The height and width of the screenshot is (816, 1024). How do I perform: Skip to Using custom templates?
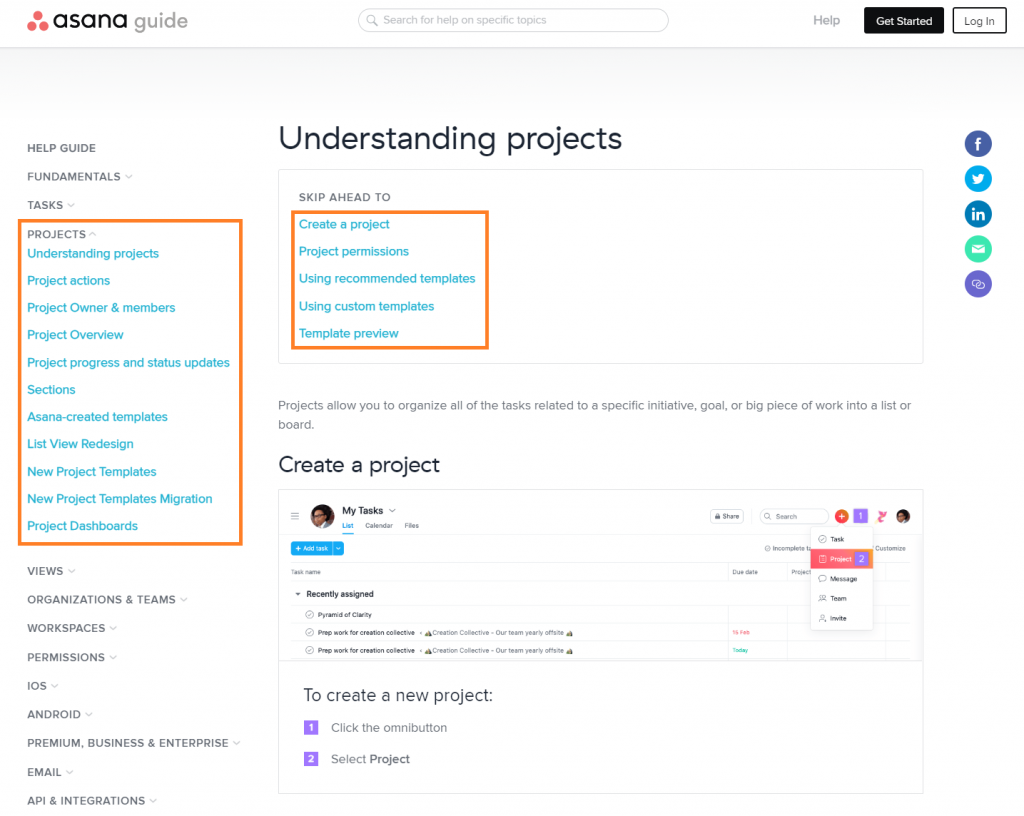(x=366, y=306)
